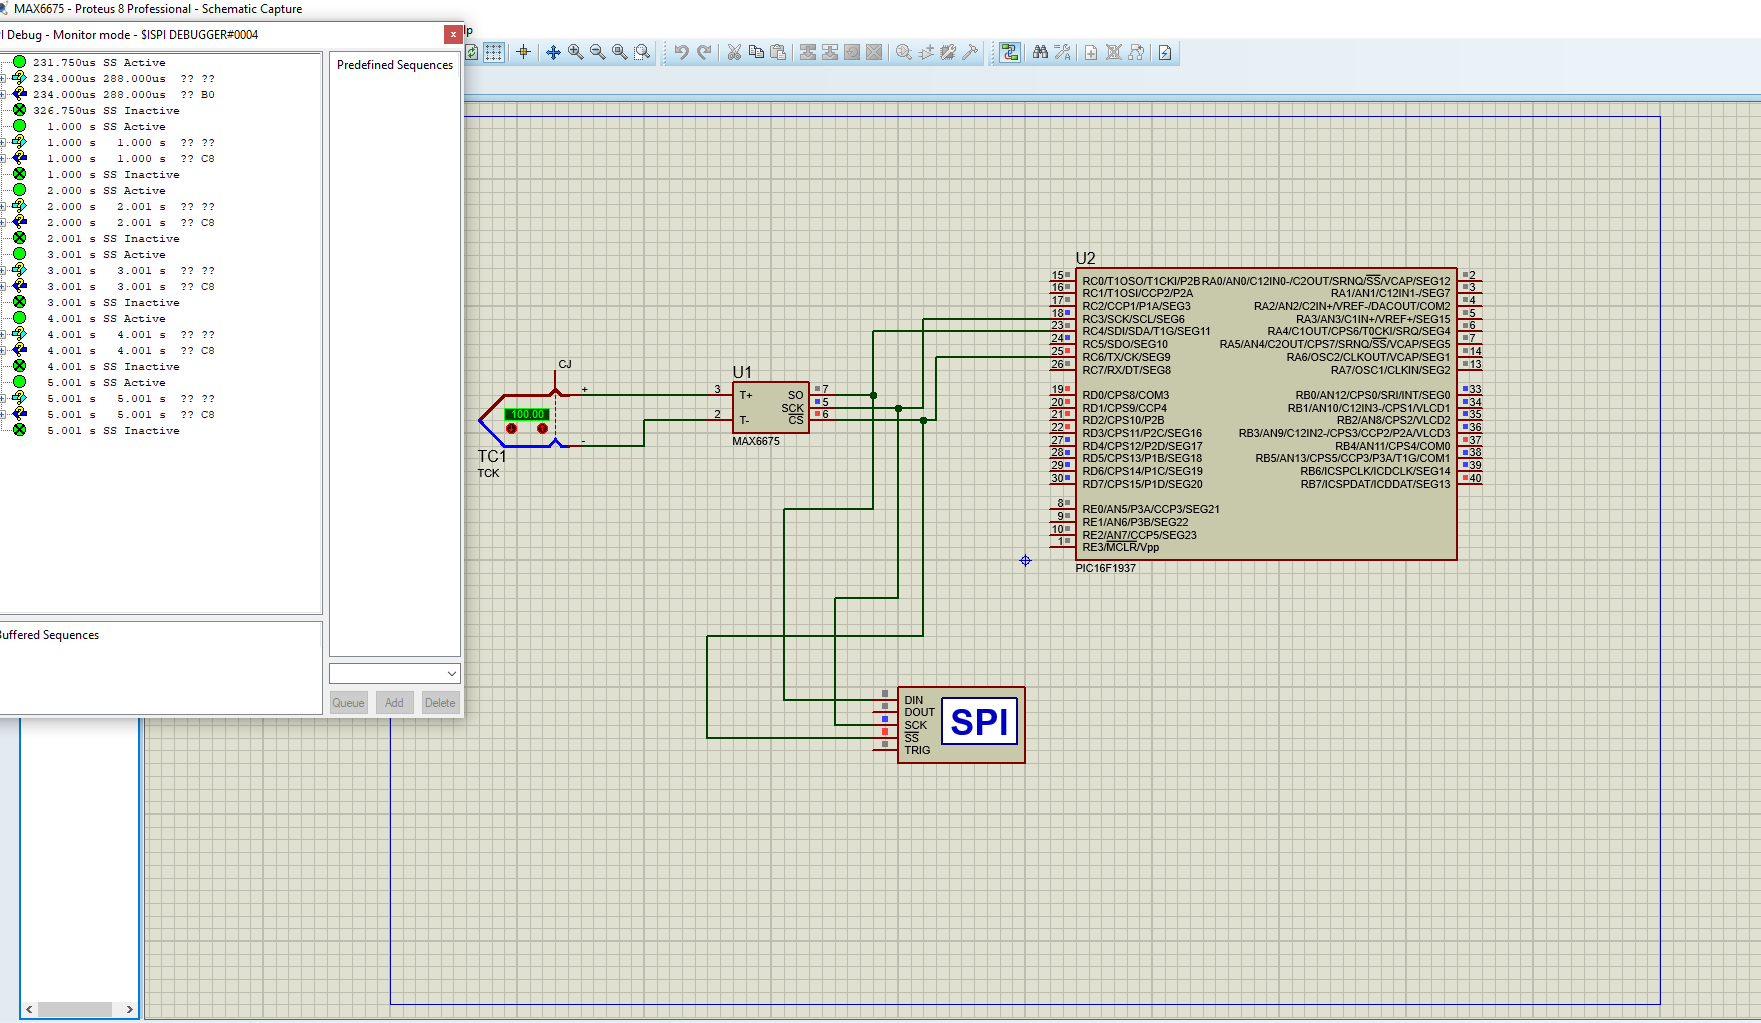Click the Queue button
1761x1023 pixels.
pyautogui.click(x=348, y=703)
